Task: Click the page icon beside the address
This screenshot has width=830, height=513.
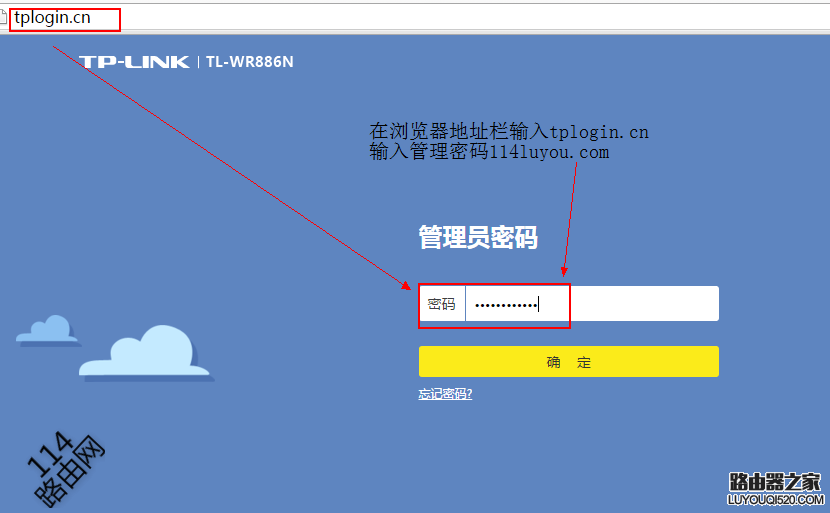Action: click(4, 18)
